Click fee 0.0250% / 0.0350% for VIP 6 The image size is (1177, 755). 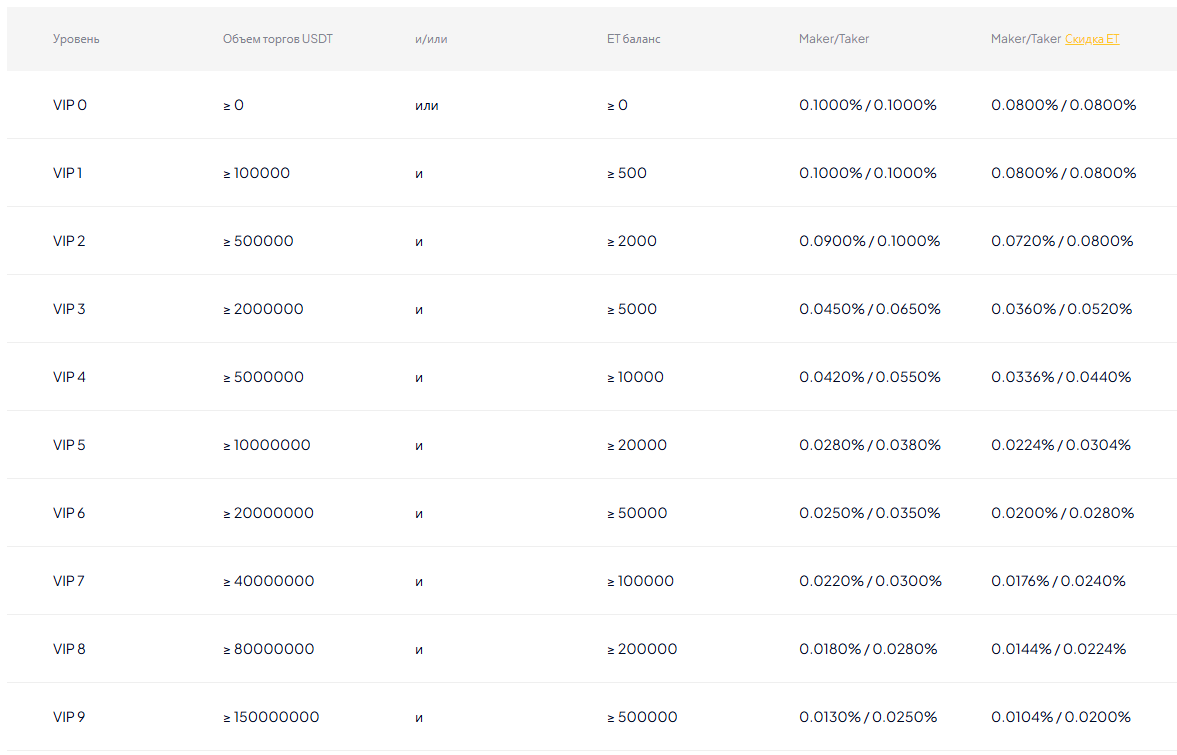coord(869,513)
